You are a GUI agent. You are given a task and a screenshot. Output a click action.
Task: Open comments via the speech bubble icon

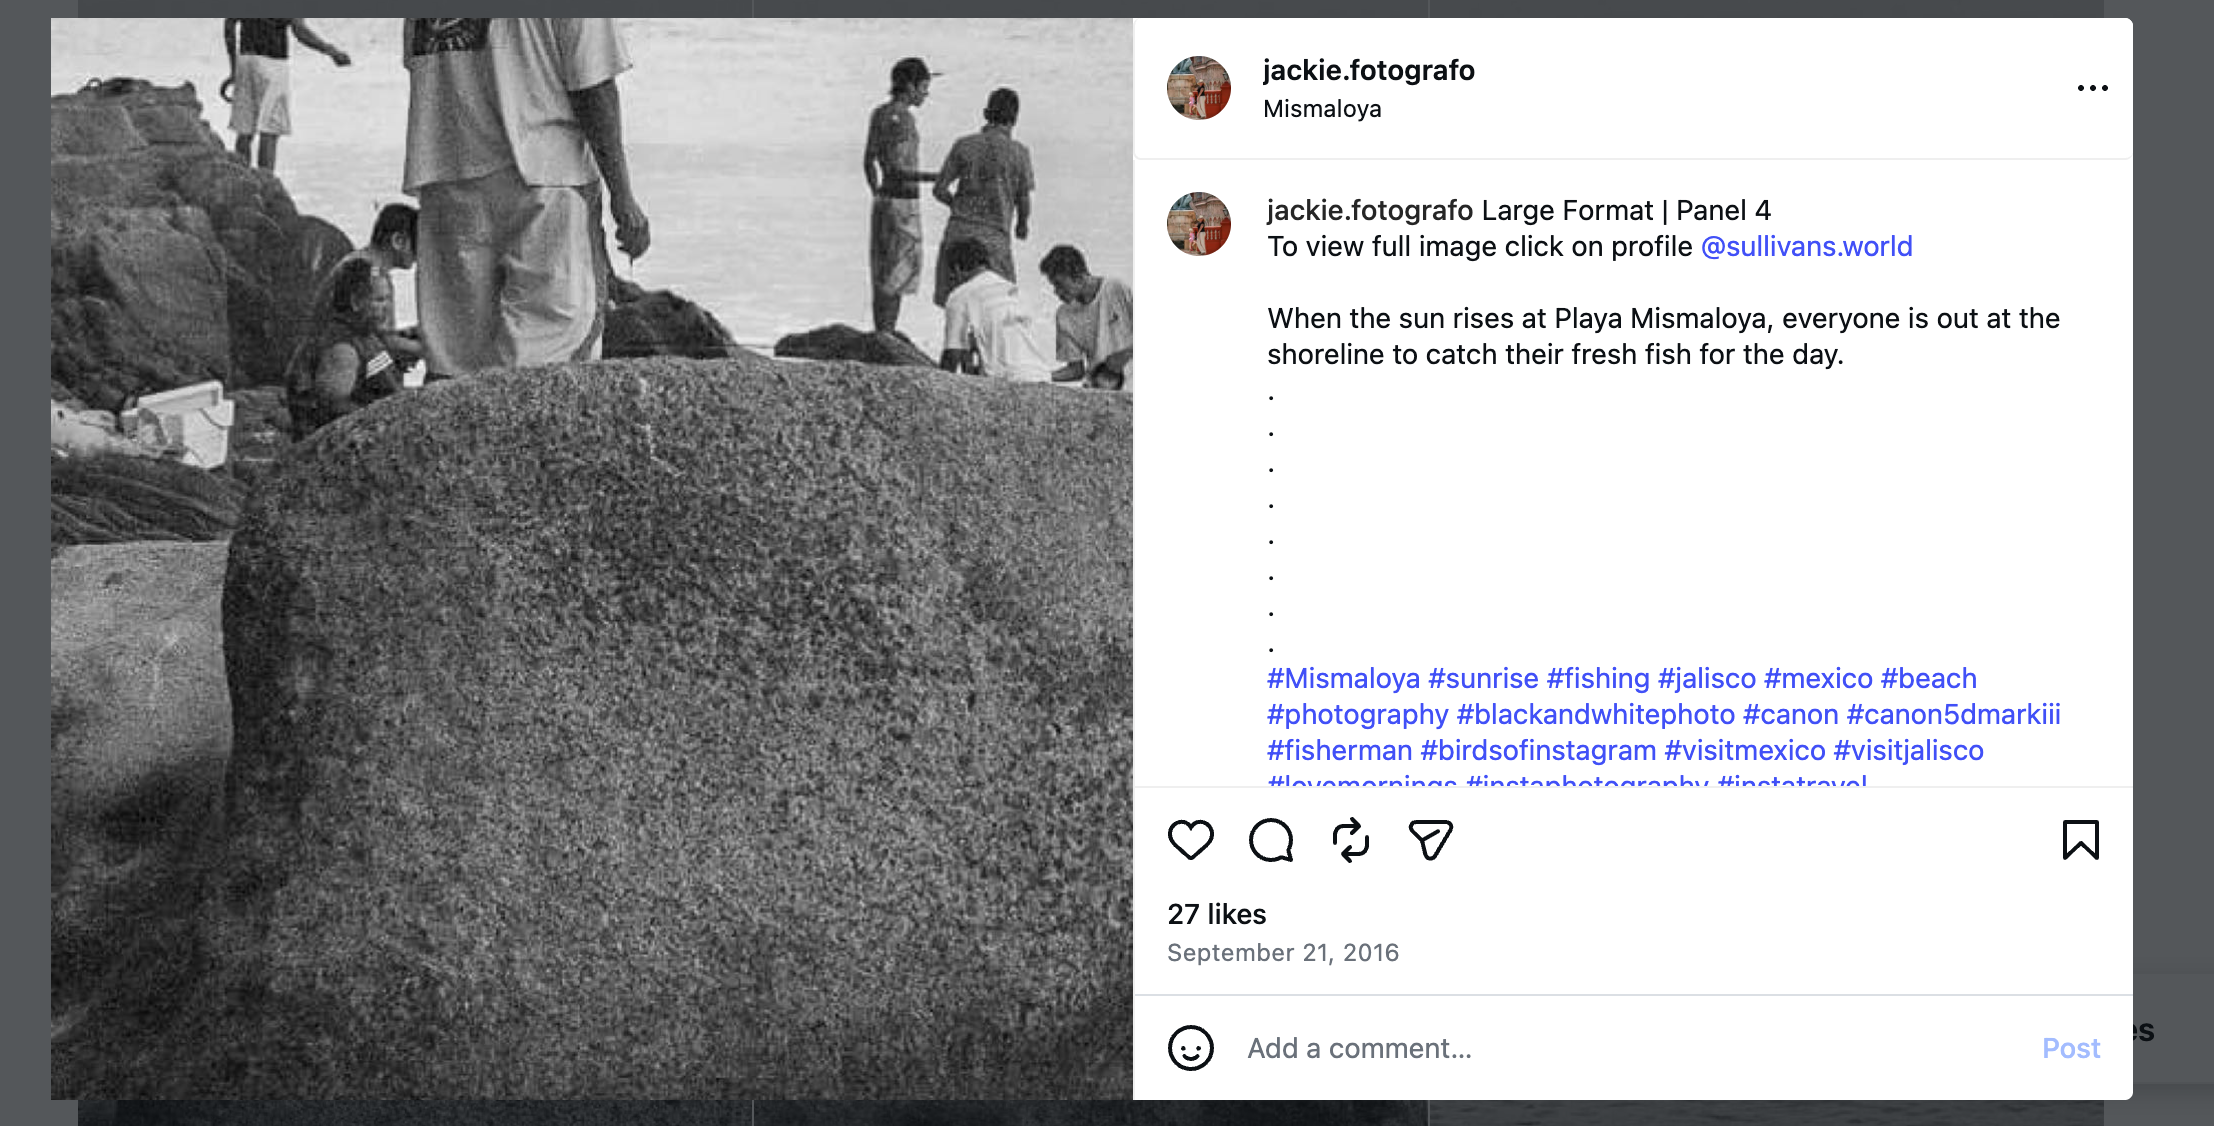[x=1271, y=840]
